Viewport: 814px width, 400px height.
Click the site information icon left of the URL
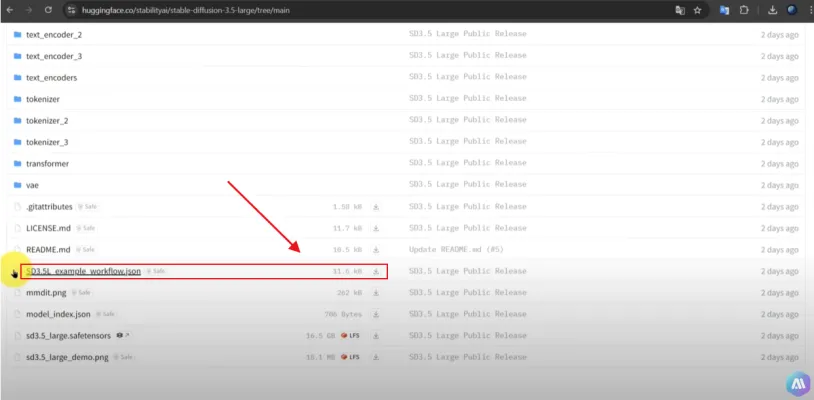[x=72, y=10]
